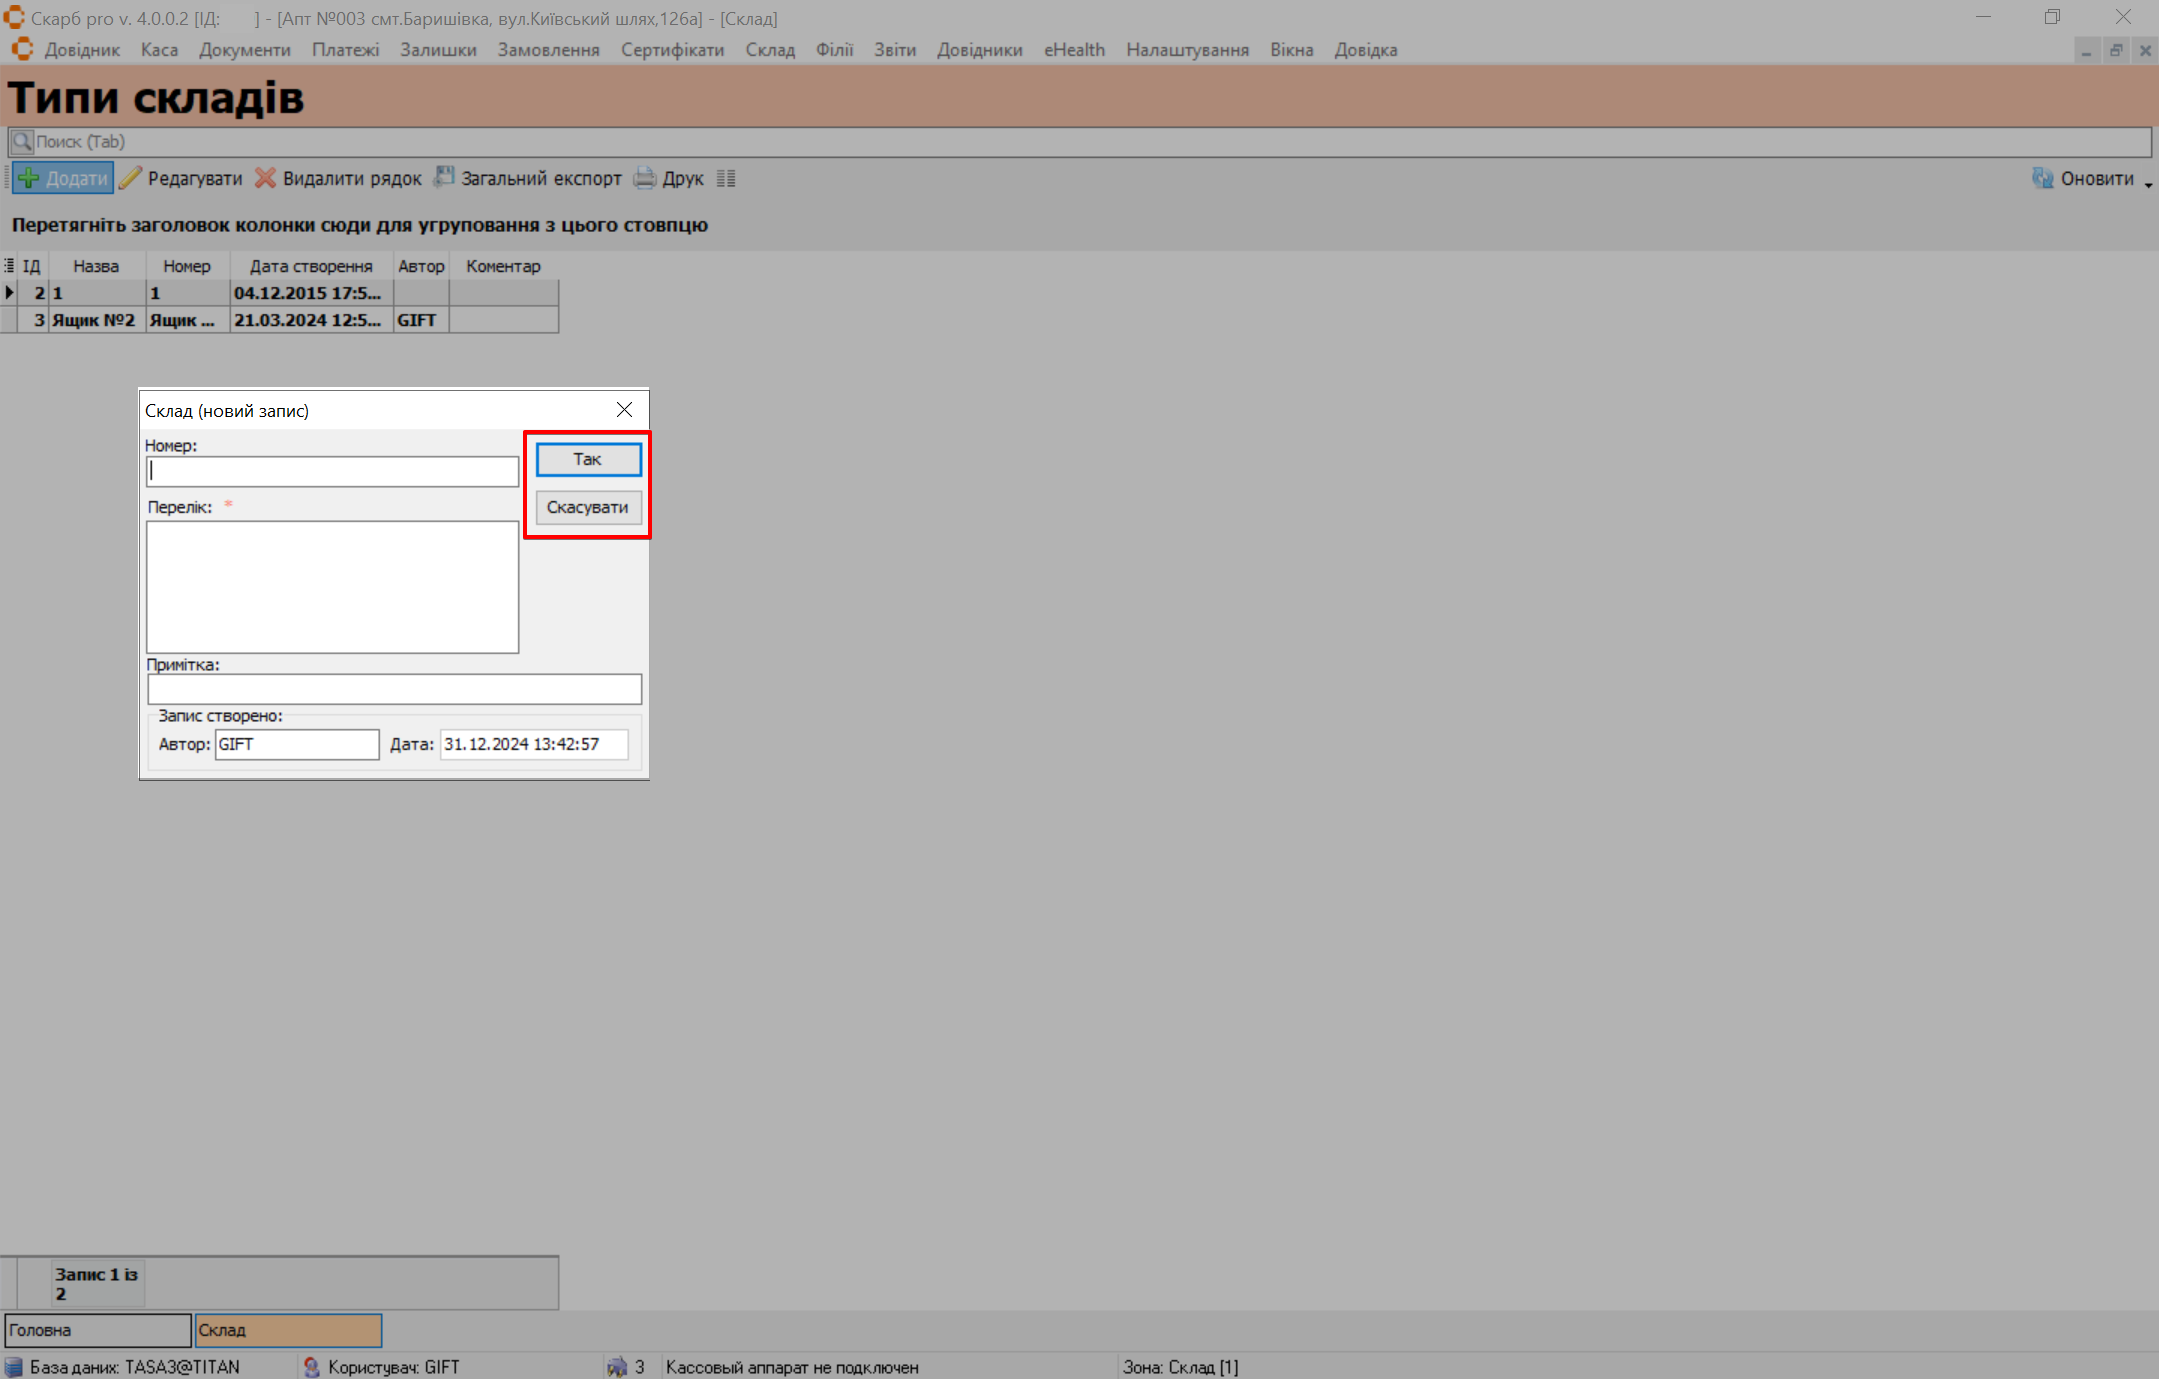Select the Ящик №2 table row
This screenshot has height=1379, width=2159.
(95, 320)
